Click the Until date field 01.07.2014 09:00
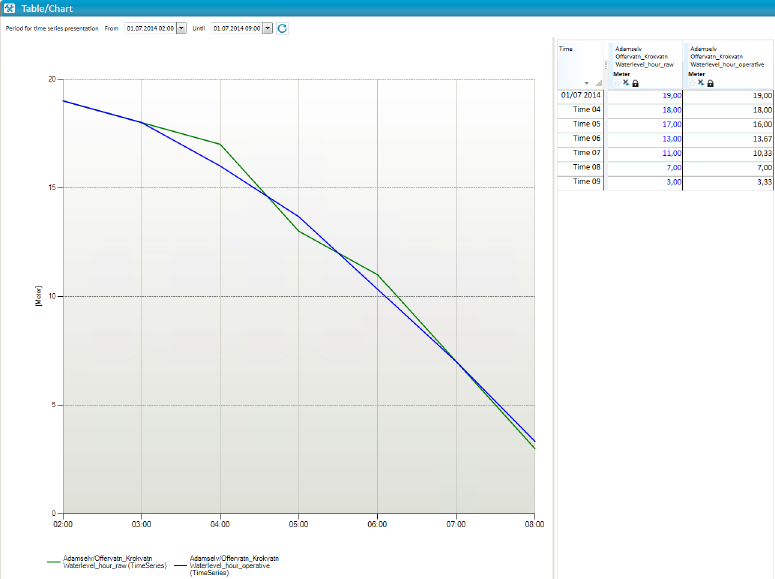Screen dimensions: 775x579 (235, 28)
